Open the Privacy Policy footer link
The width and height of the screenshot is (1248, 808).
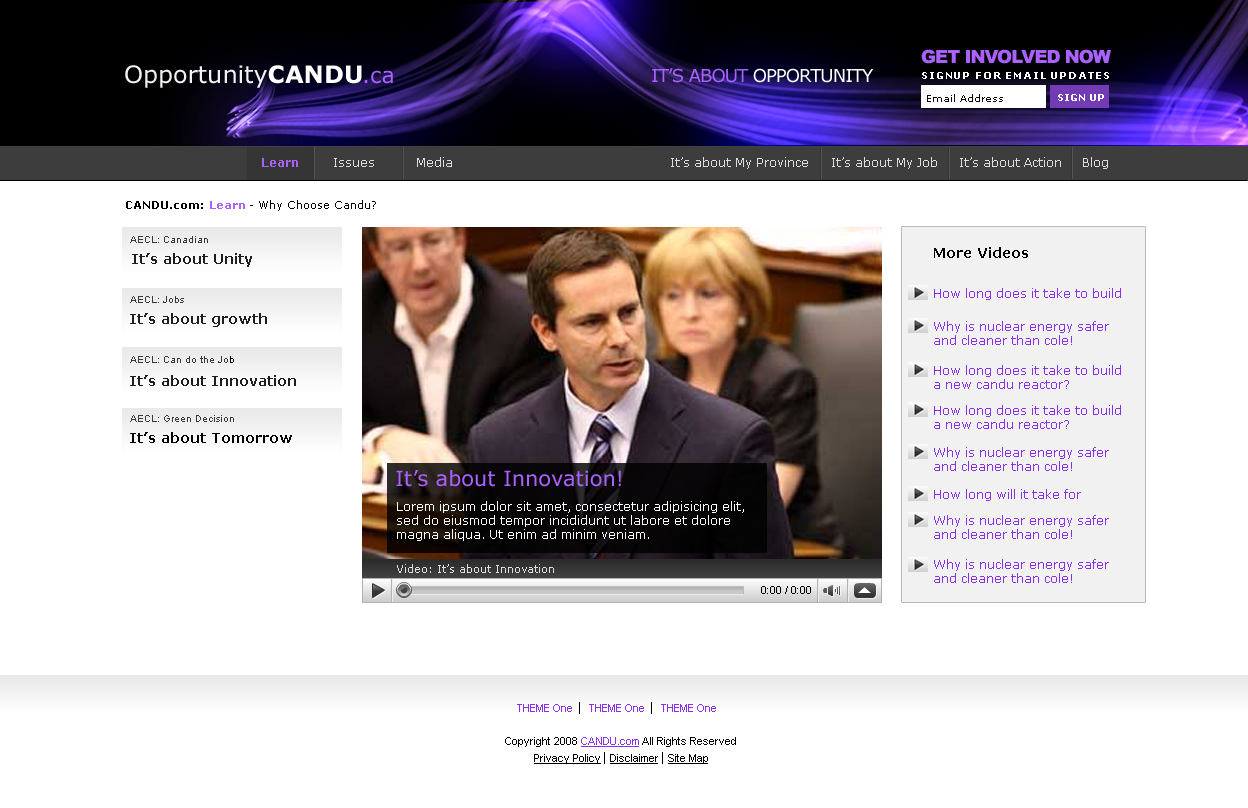(567, 758)
